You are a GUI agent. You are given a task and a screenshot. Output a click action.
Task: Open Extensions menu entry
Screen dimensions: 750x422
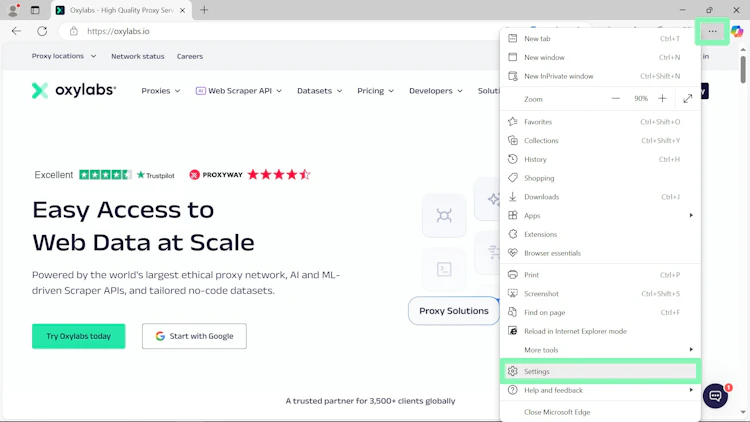600,234
